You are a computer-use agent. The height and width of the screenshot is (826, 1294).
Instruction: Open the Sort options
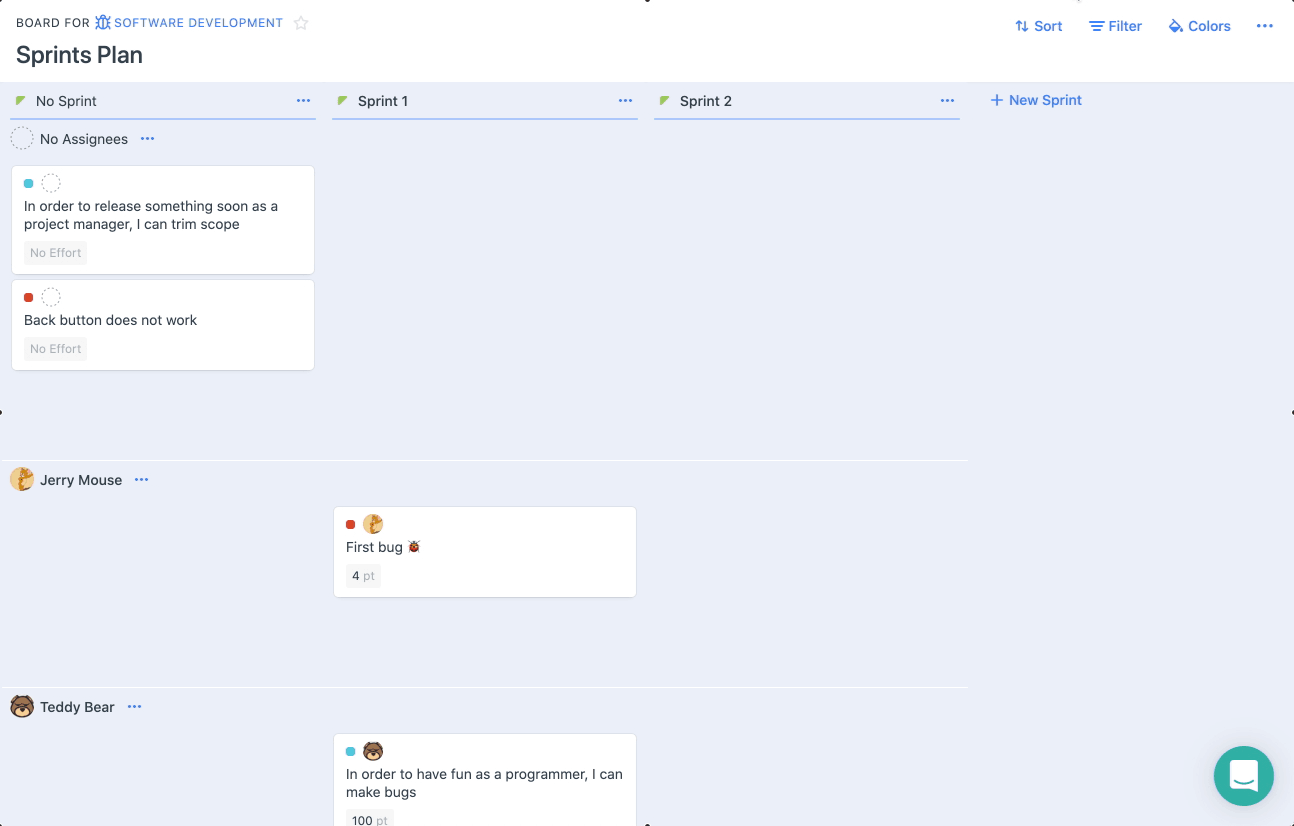point(1038,26)
